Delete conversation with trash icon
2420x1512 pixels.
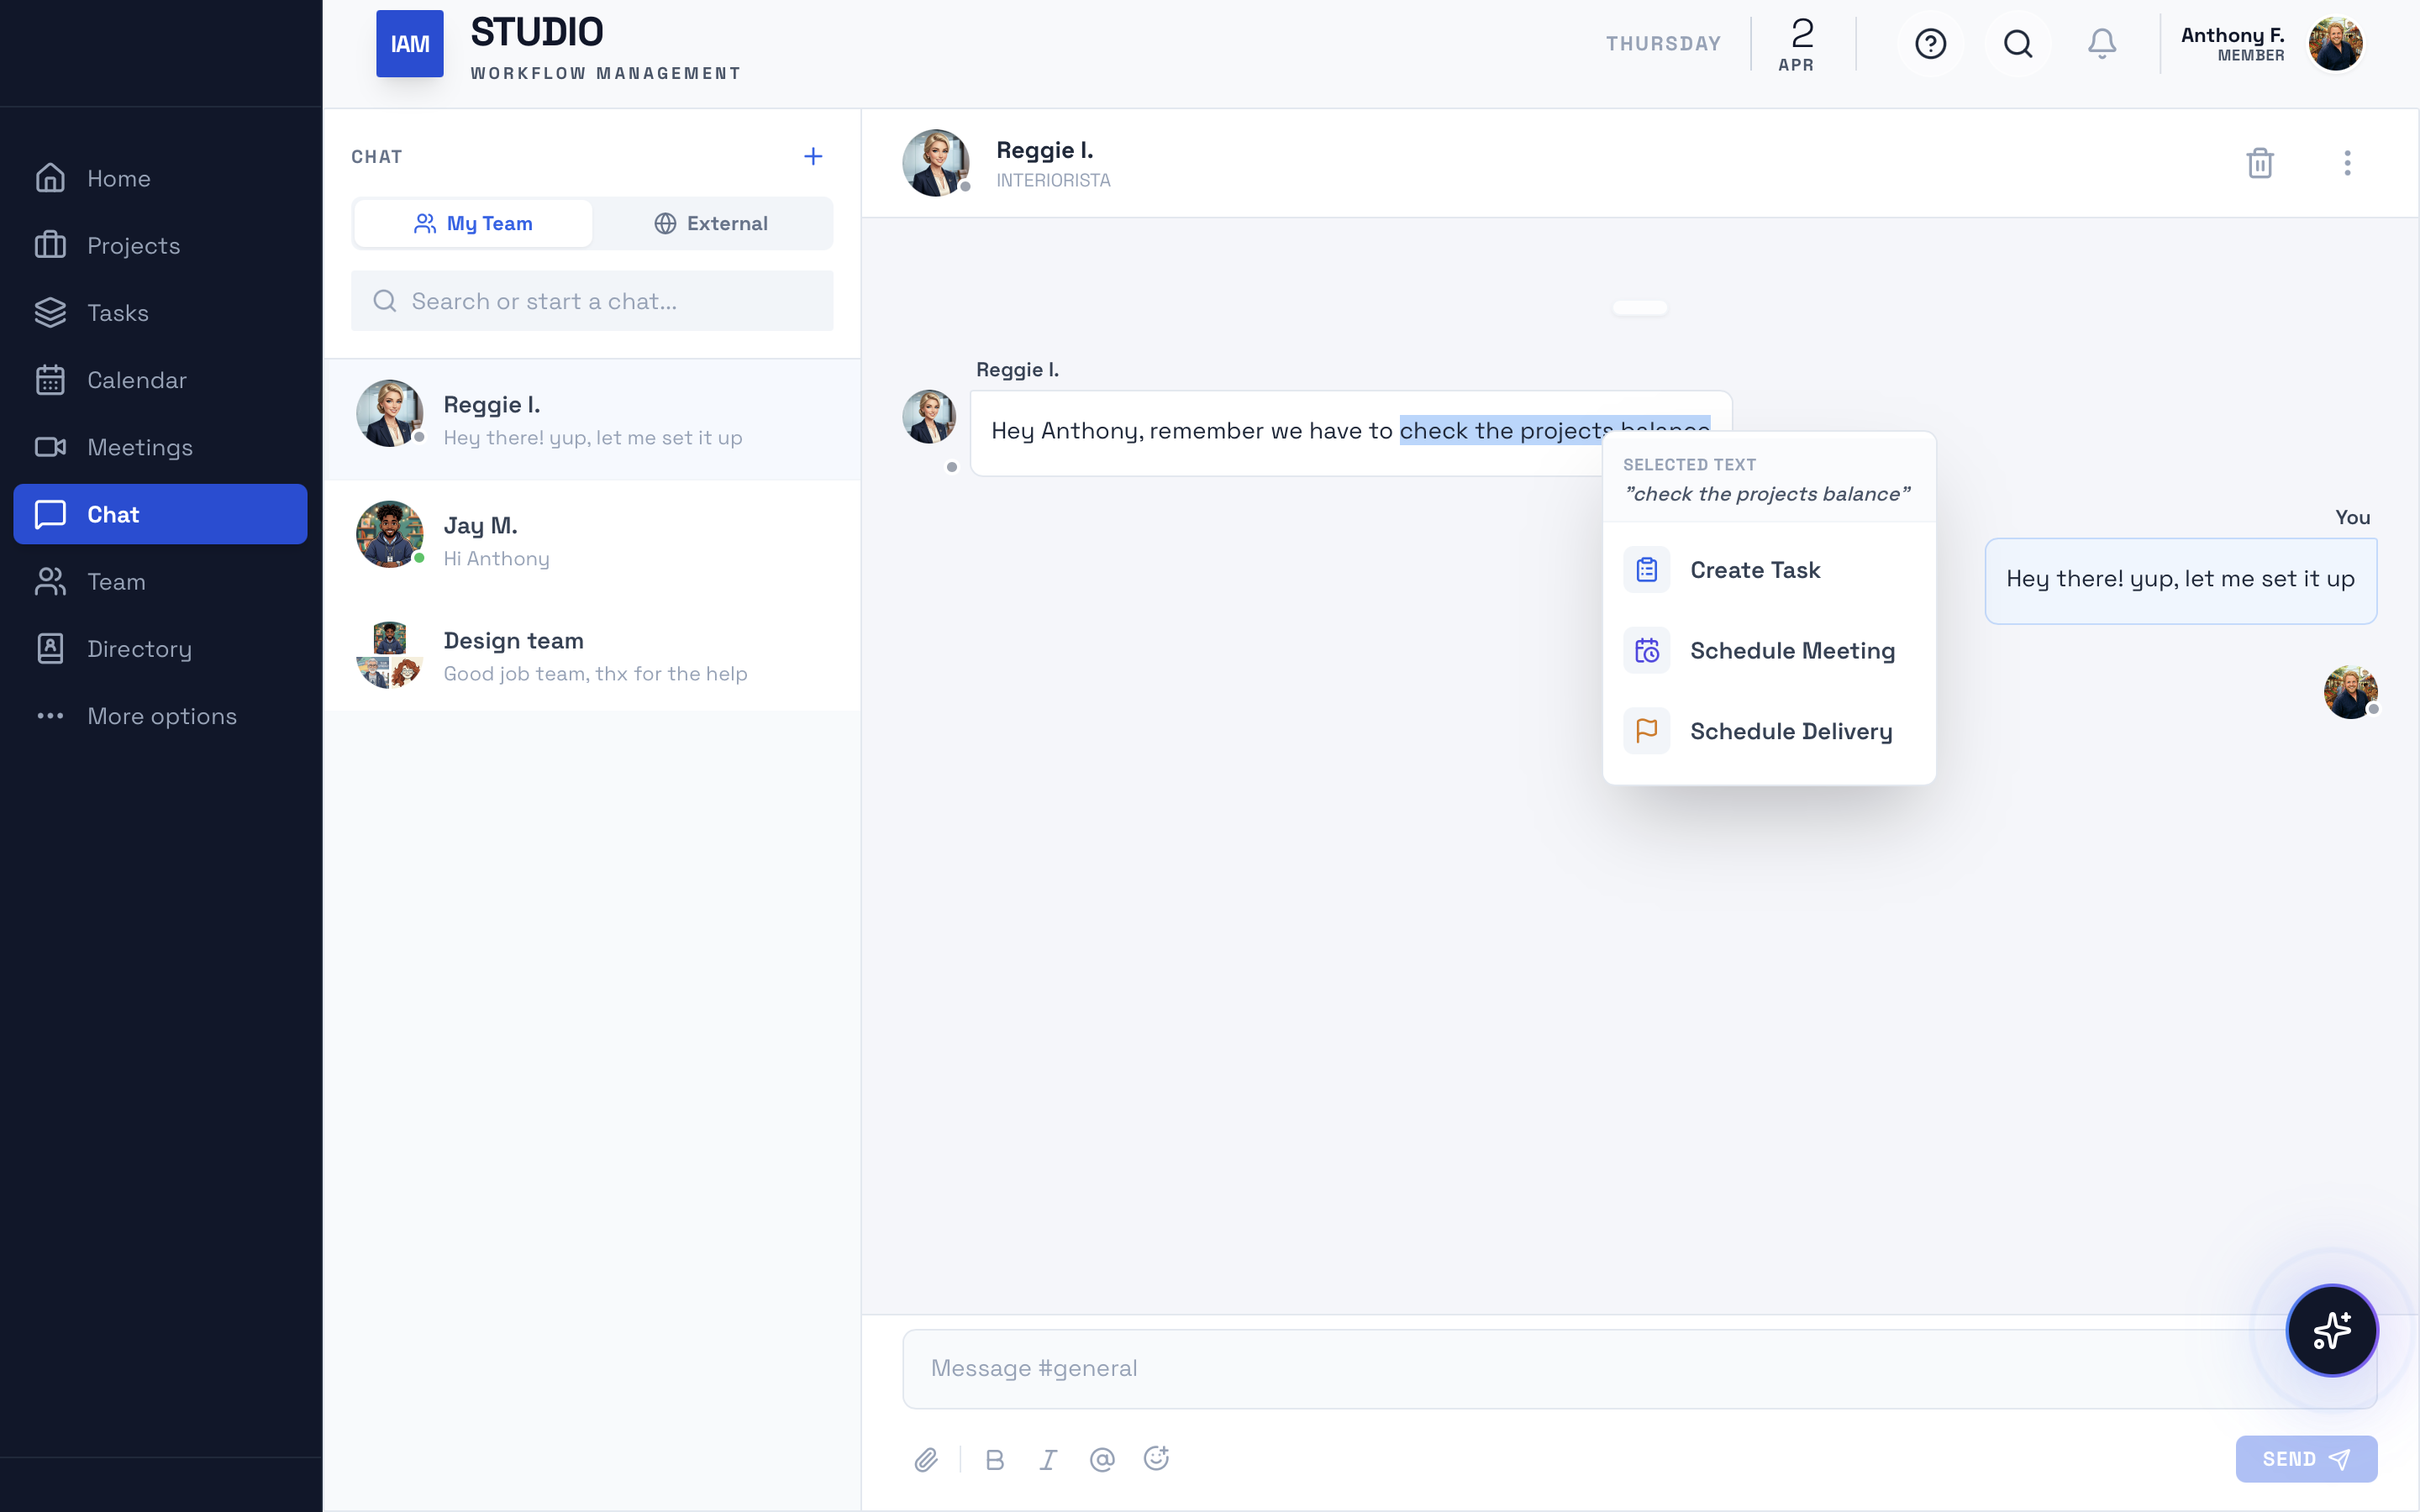click(2260, 163)
